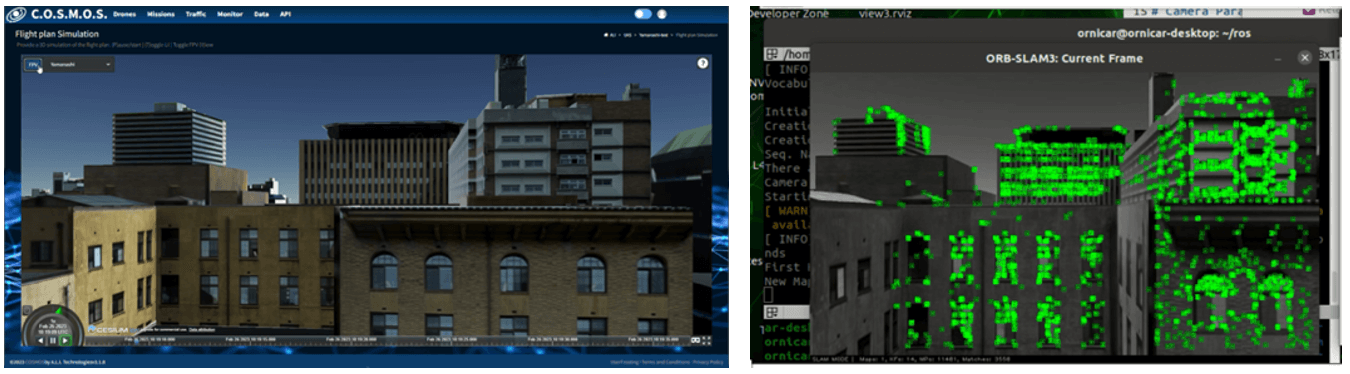
Task: Click the user avatar icon in header
Action: click(x=662, y=14)
